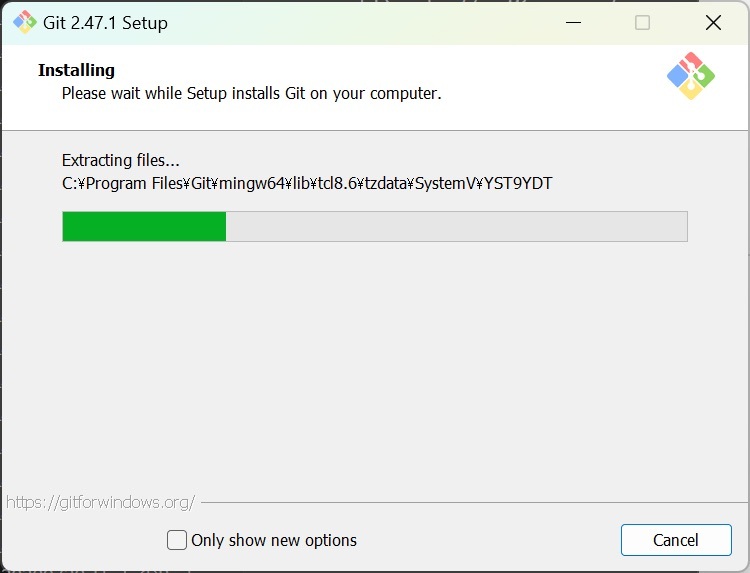Click the "Extracting files..." status text
Image resolution: width=750 pixels, height=573 pixels.
121,160
